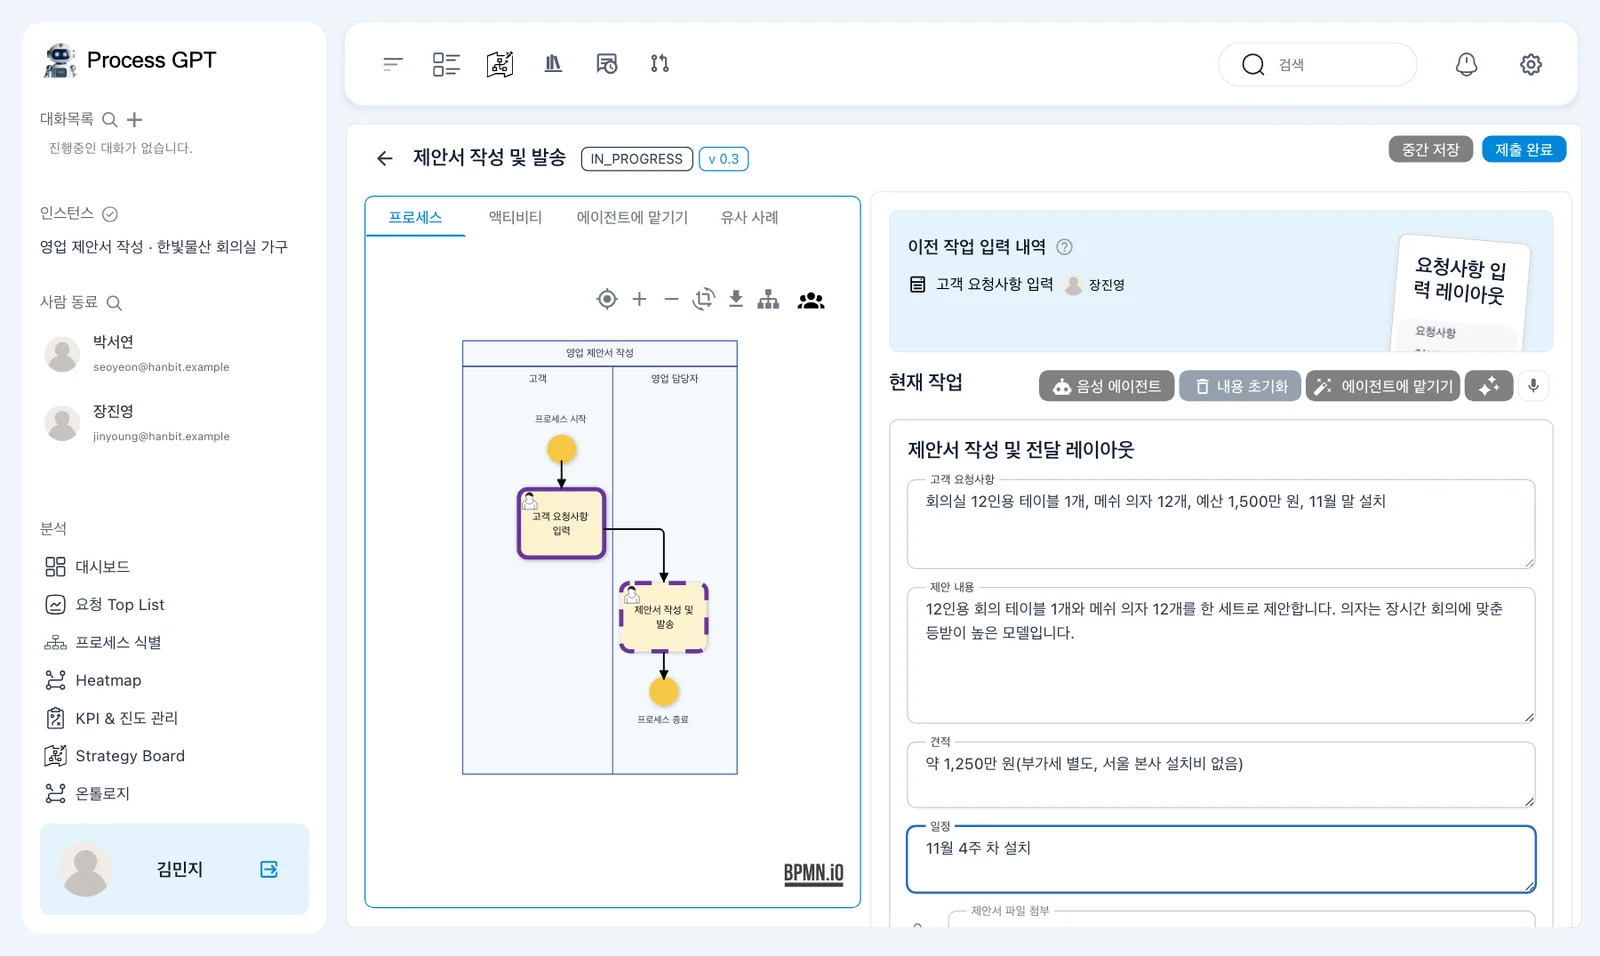1600x956 pixels.
Task: Search colleagues magnifier next to 사람 동료
Action: [x=114, y=303]
